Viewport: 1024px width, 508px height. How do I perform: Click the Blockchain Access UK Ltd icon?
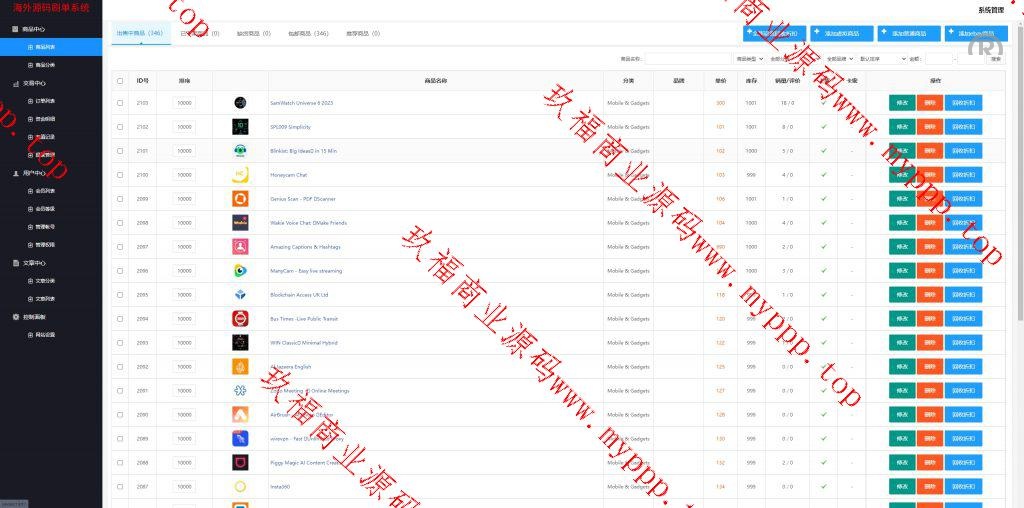[x=240, y=295]
